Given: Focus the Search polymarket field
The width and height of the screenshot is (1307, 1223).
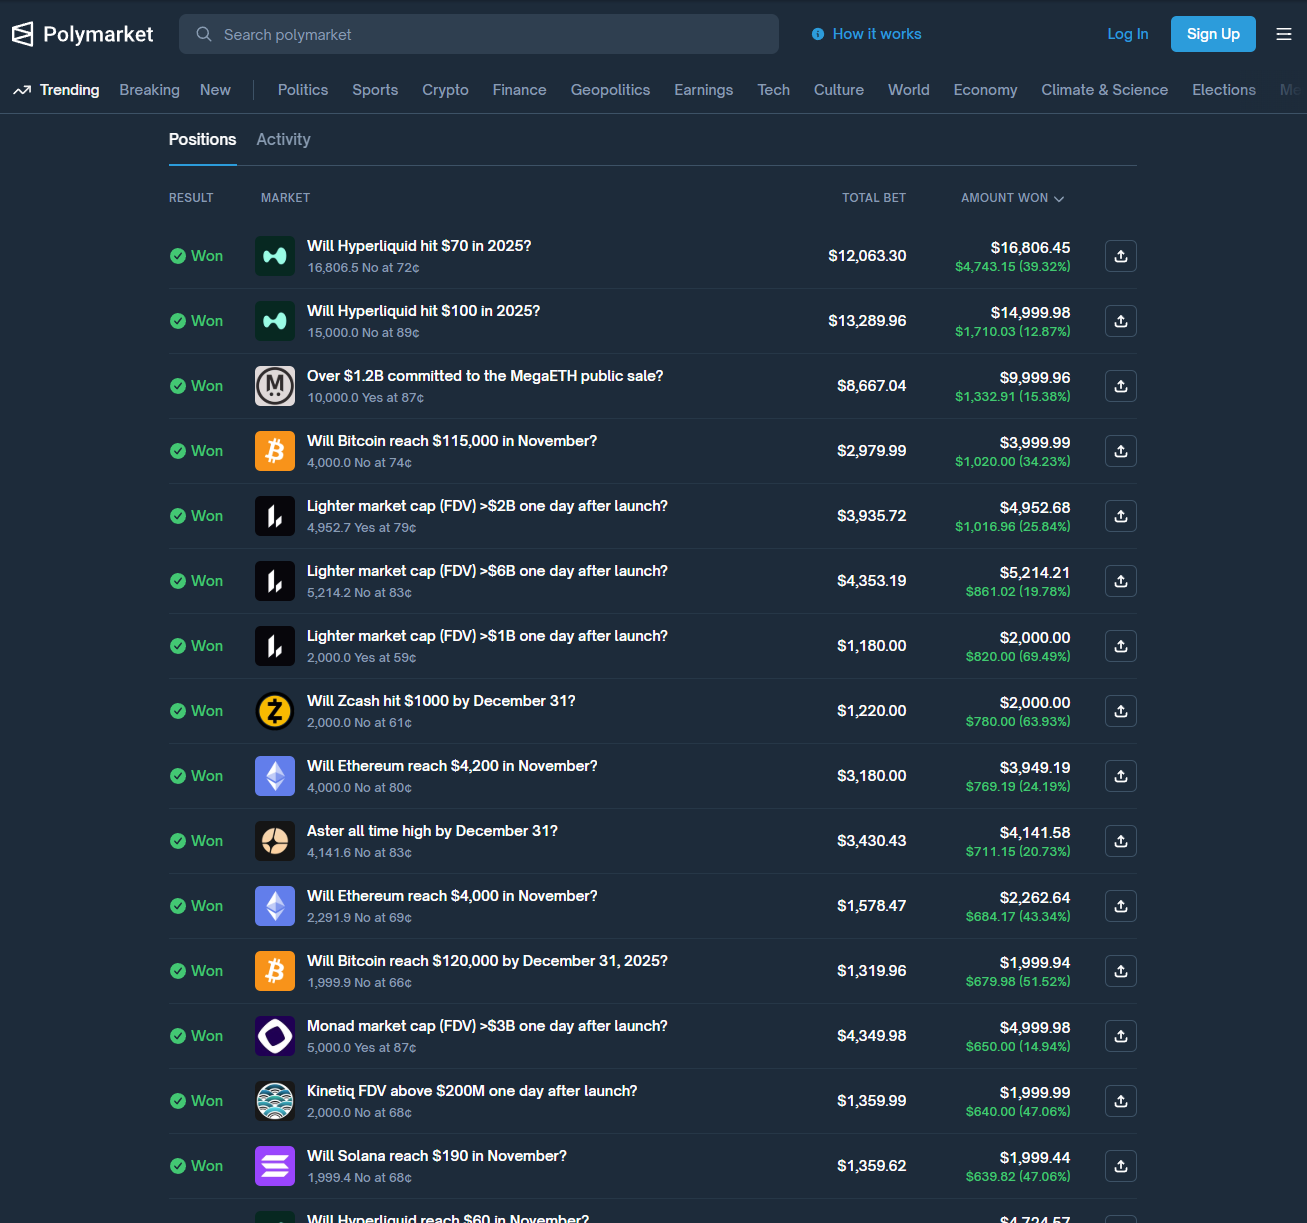Looking at the screenshot, I should pyautogui.click(x=480, y=34).
